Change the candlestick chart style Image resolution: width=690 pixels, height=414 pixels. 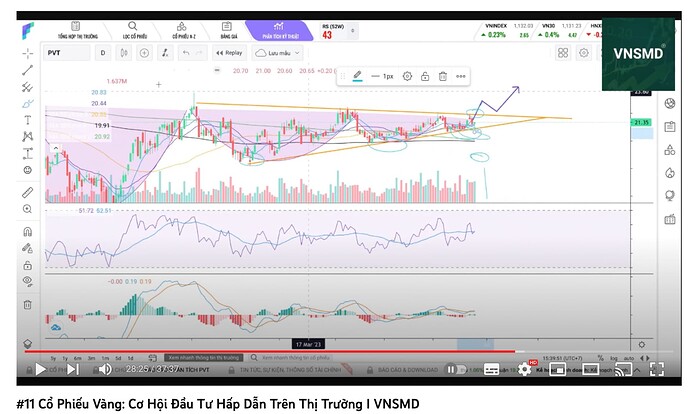(x=124, y=53)
